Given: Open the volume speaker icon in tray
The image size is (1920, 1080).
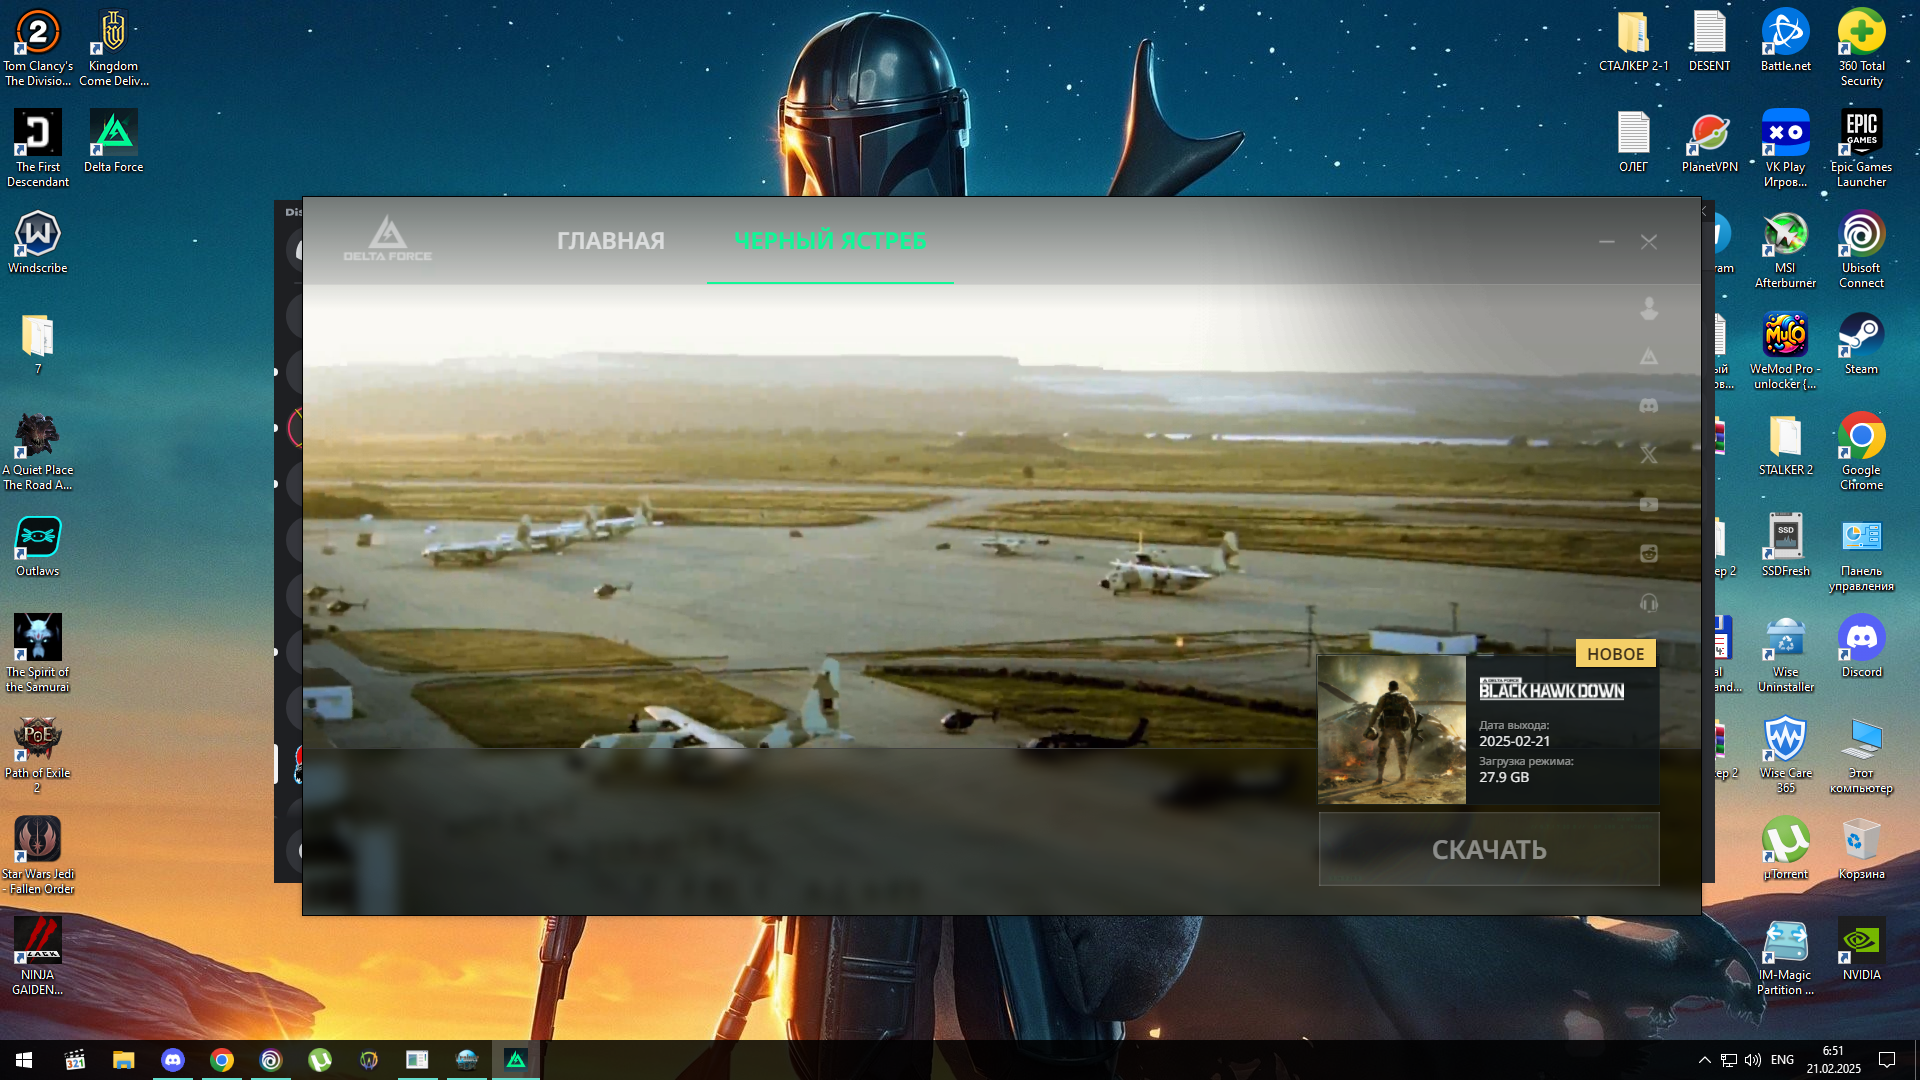Looking at the screenshot, I should (1752, 1060).
